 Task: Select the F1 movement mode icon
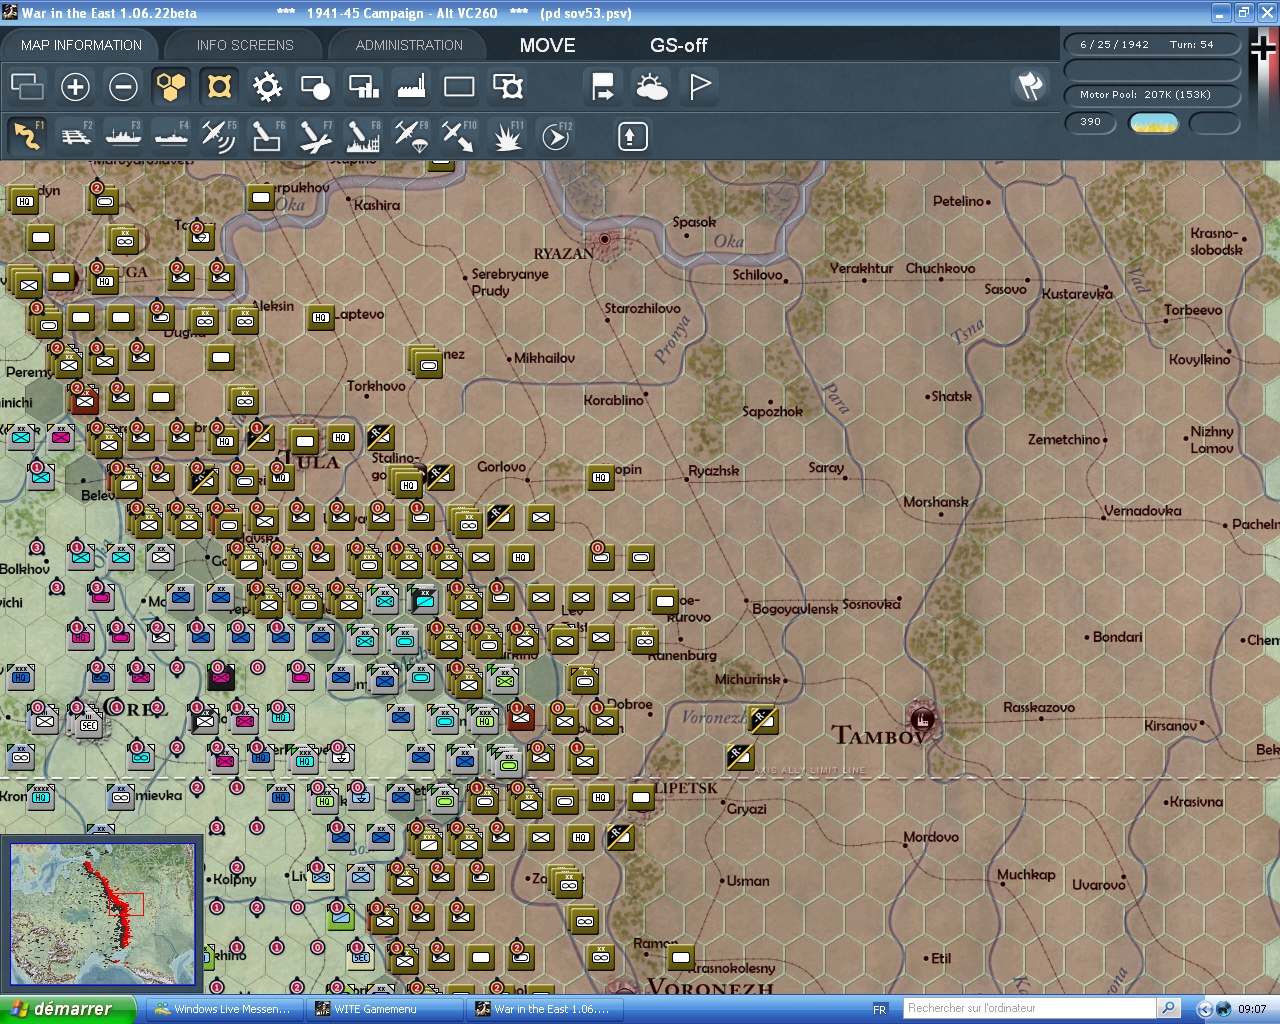(x=27, y=135)
